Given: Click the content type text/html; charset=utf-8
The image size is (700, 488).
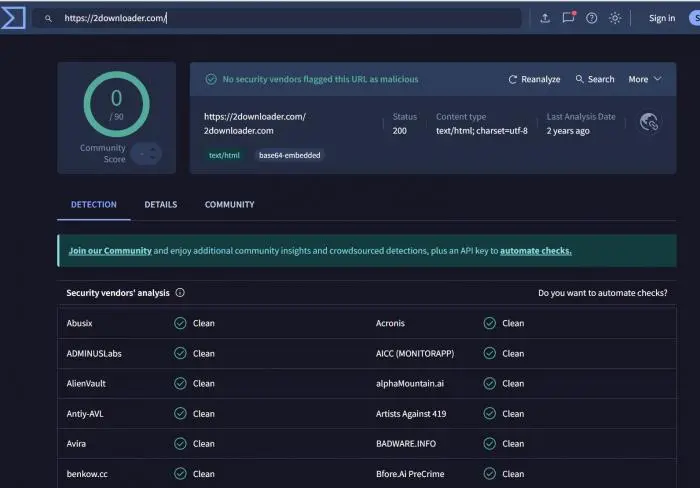Looking at the screenshot, I should coord(482,131).
